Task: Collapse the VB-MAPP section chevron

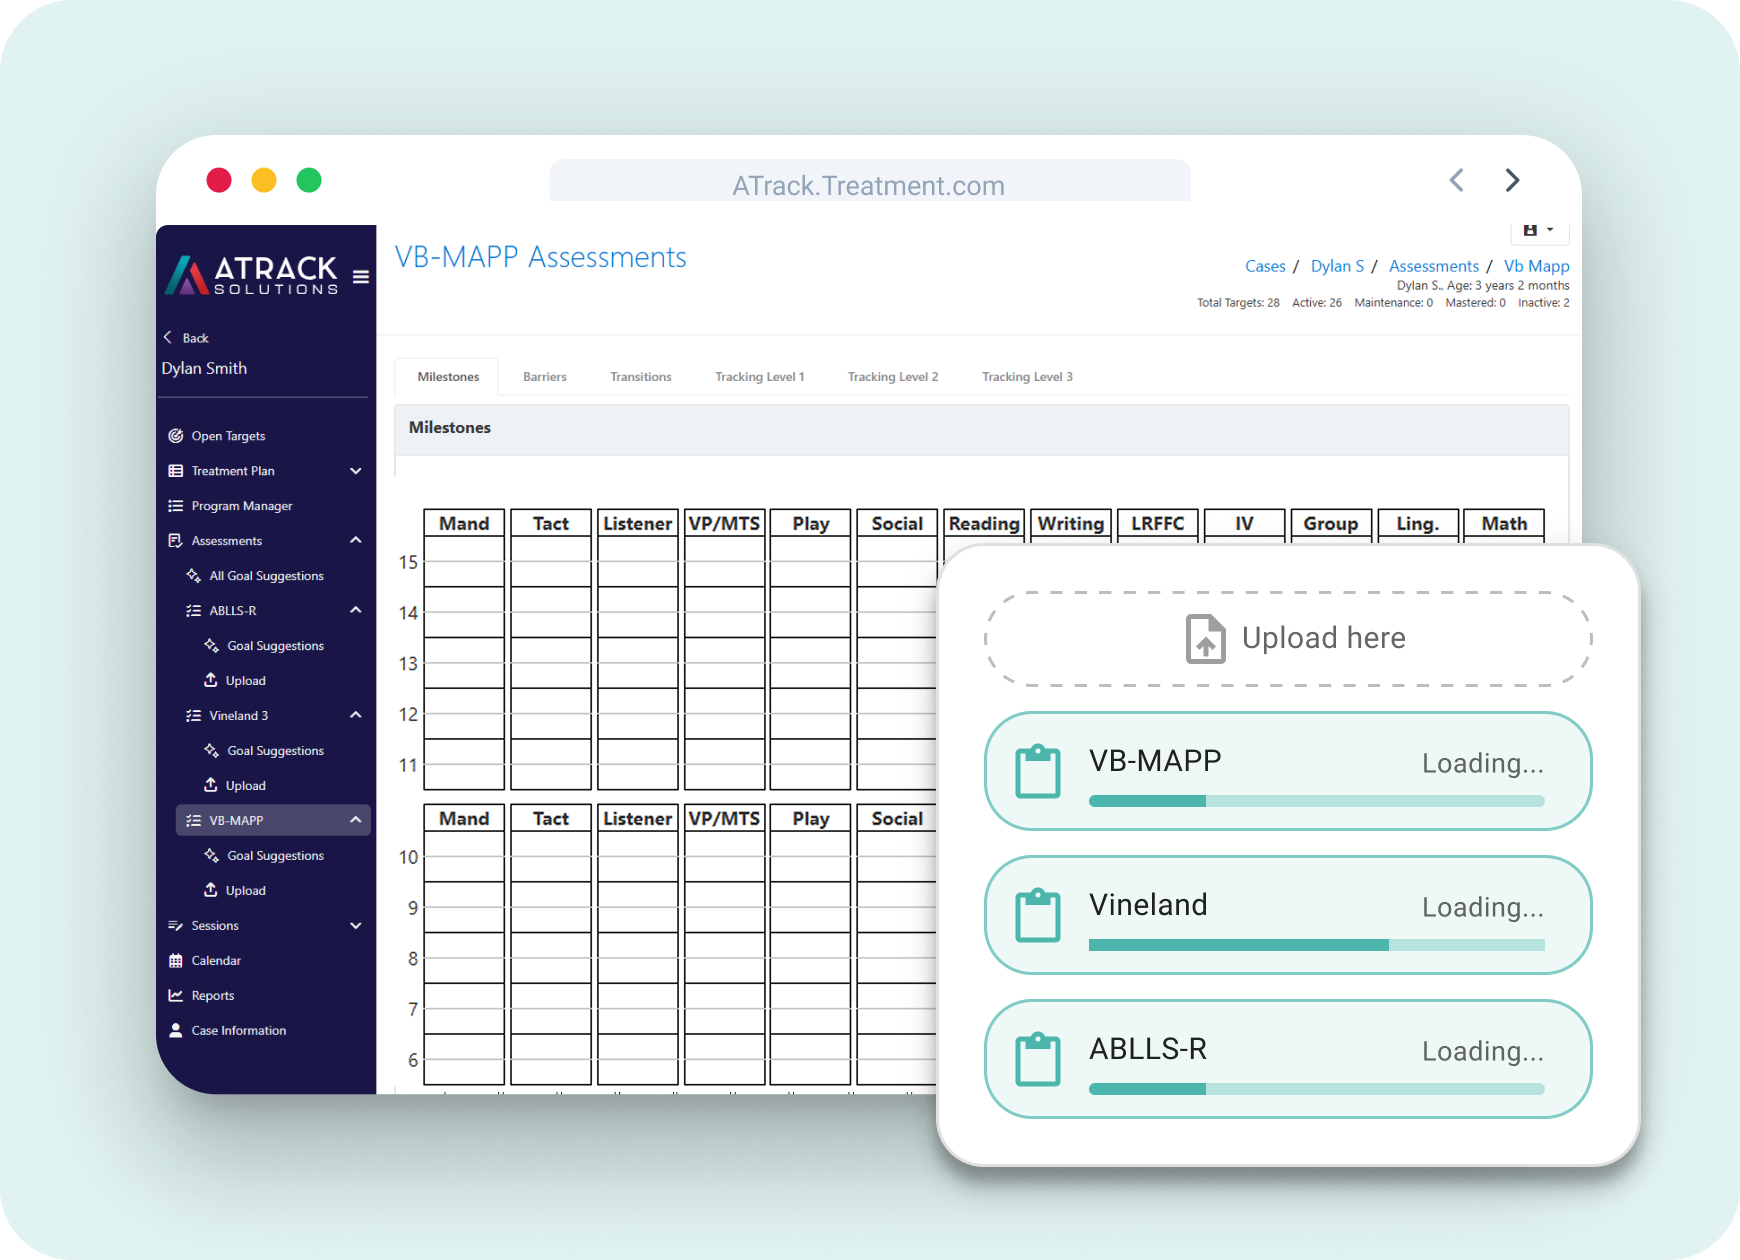Action: tap(355, 819)
